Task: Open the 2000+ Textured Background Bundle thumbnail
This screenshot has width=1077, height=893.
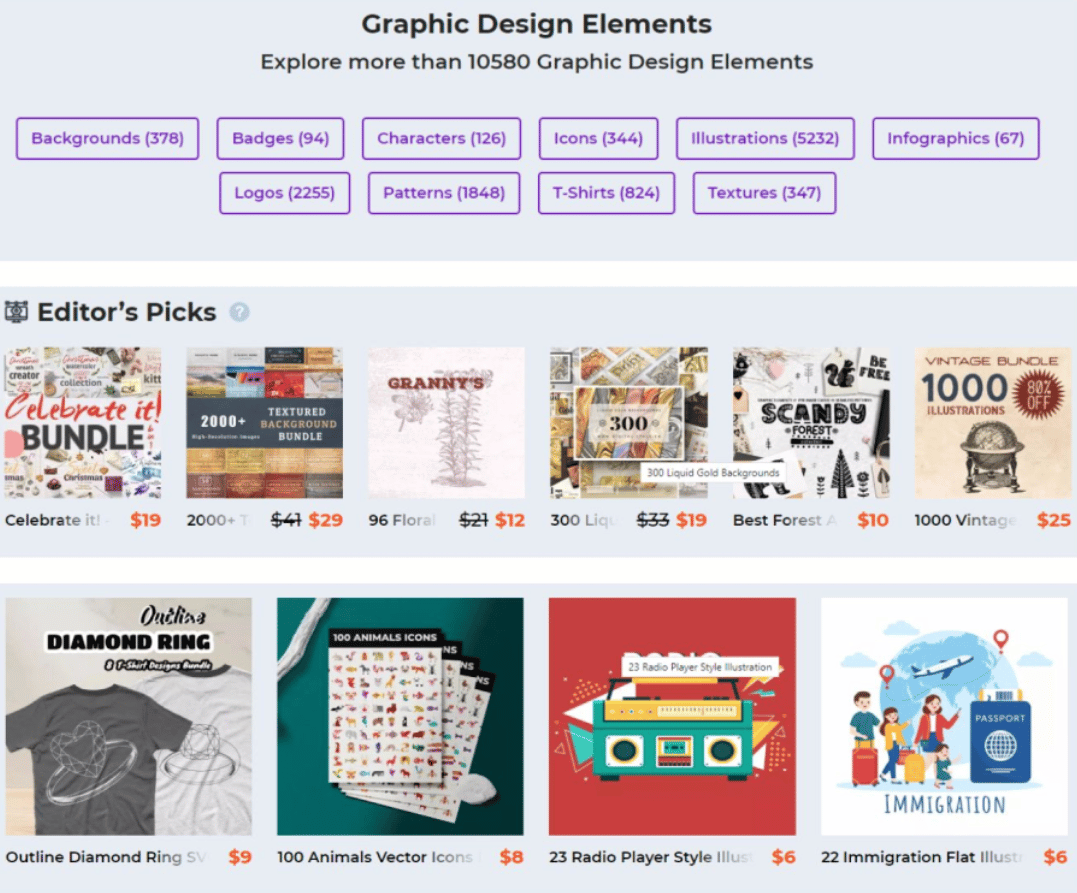Action: (x=264, y=422)
